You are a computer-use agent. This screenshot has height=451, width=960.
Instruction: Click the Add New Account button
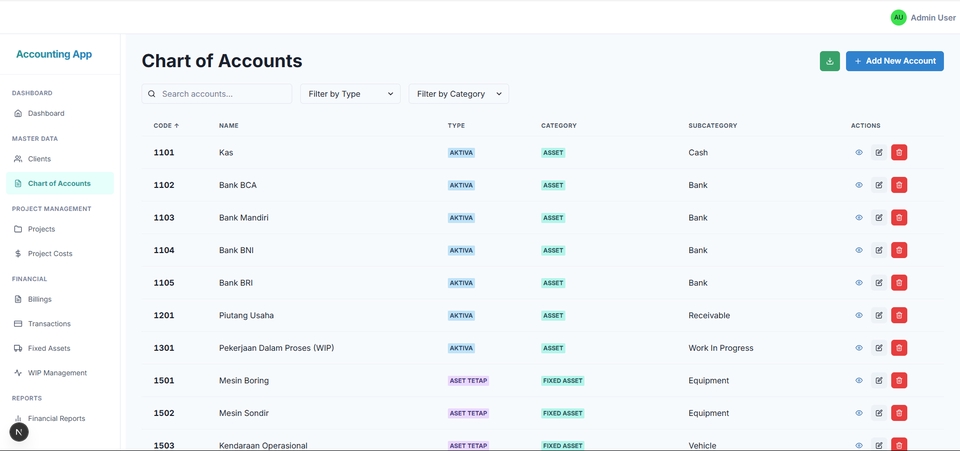(x=894, y=61)
